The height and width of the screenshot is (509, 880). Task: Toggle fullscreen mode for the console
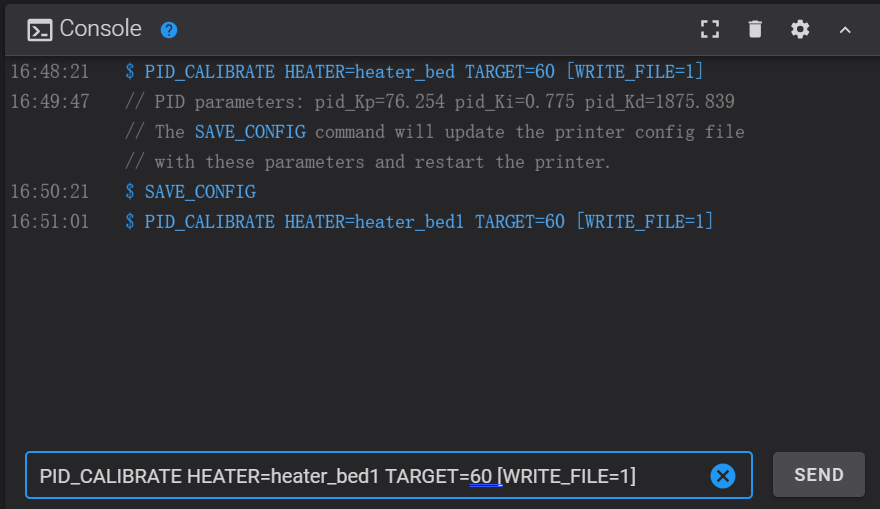(x=710, y=29)
